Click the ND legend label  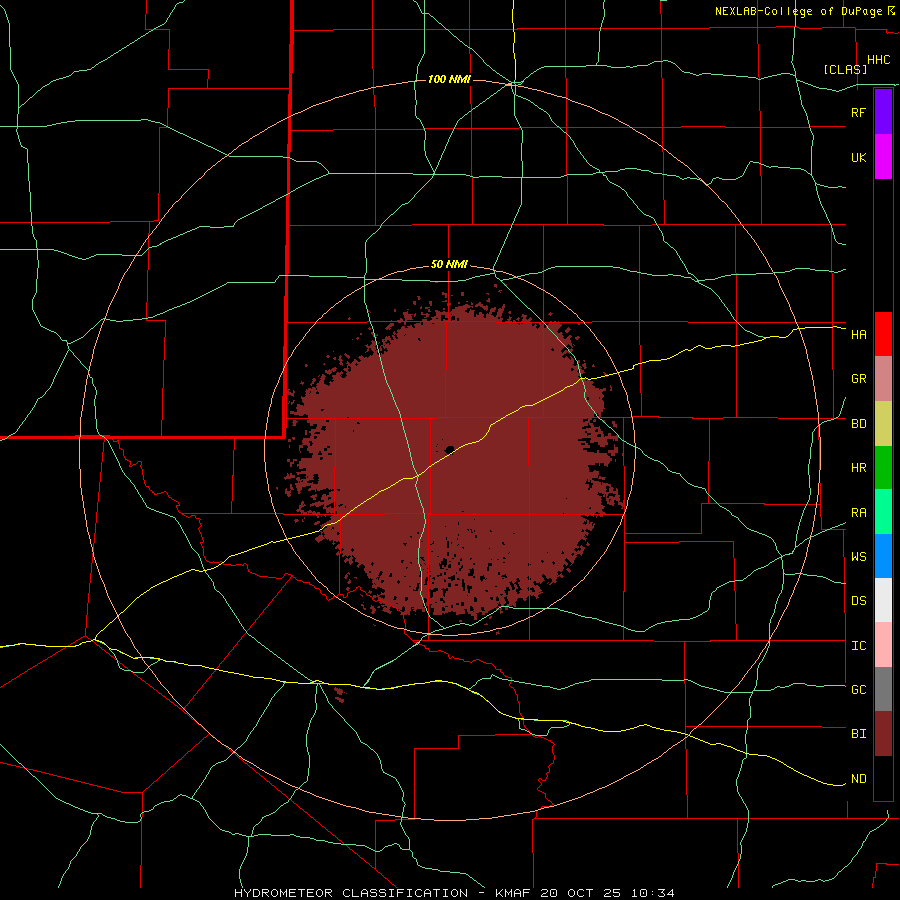click(x=858, y=779)
